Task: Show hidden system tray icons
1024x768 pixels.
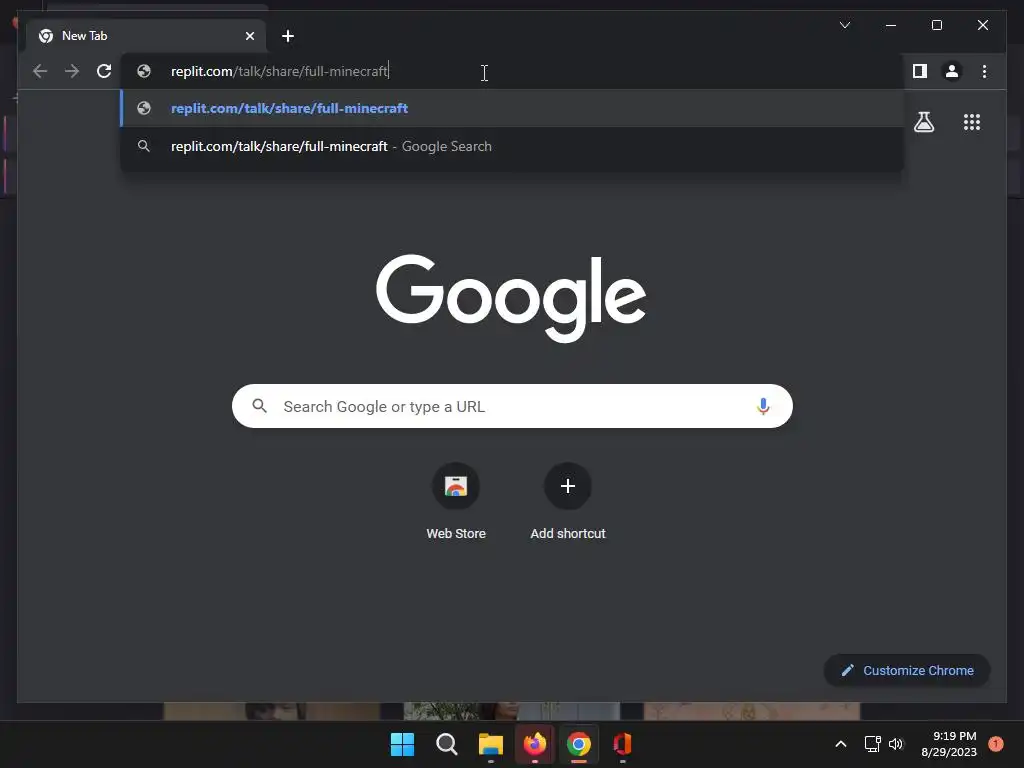Action: tap(841, 744)
